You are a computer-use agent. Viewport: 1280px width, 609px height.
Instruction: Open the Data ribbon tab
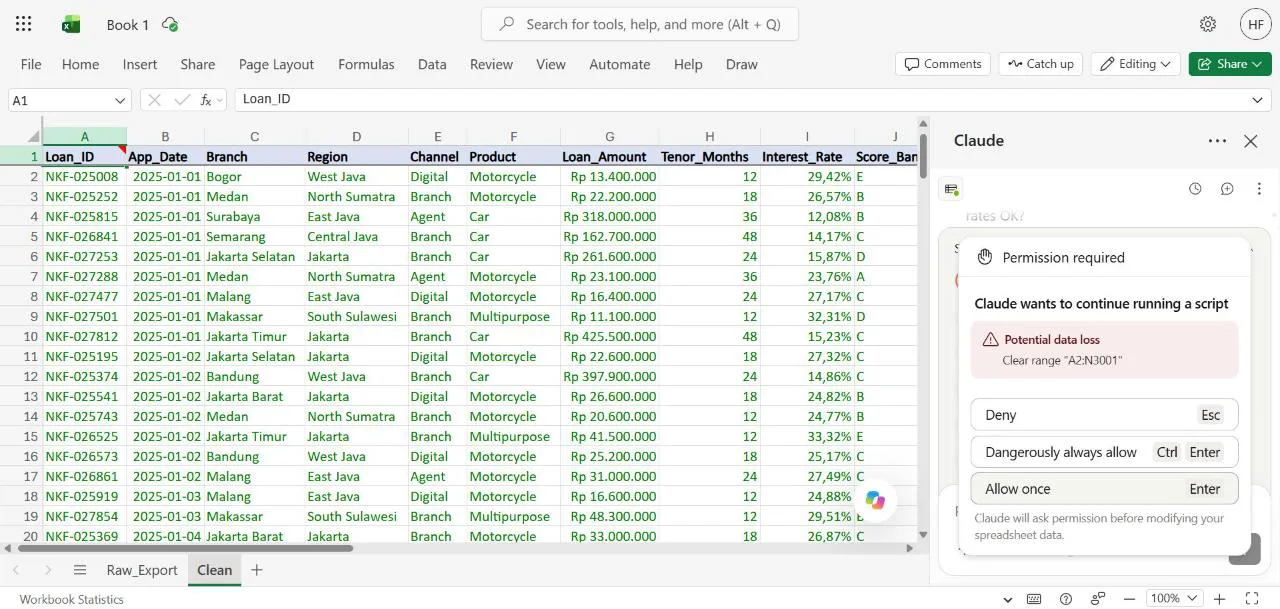[x=432, y=64]
